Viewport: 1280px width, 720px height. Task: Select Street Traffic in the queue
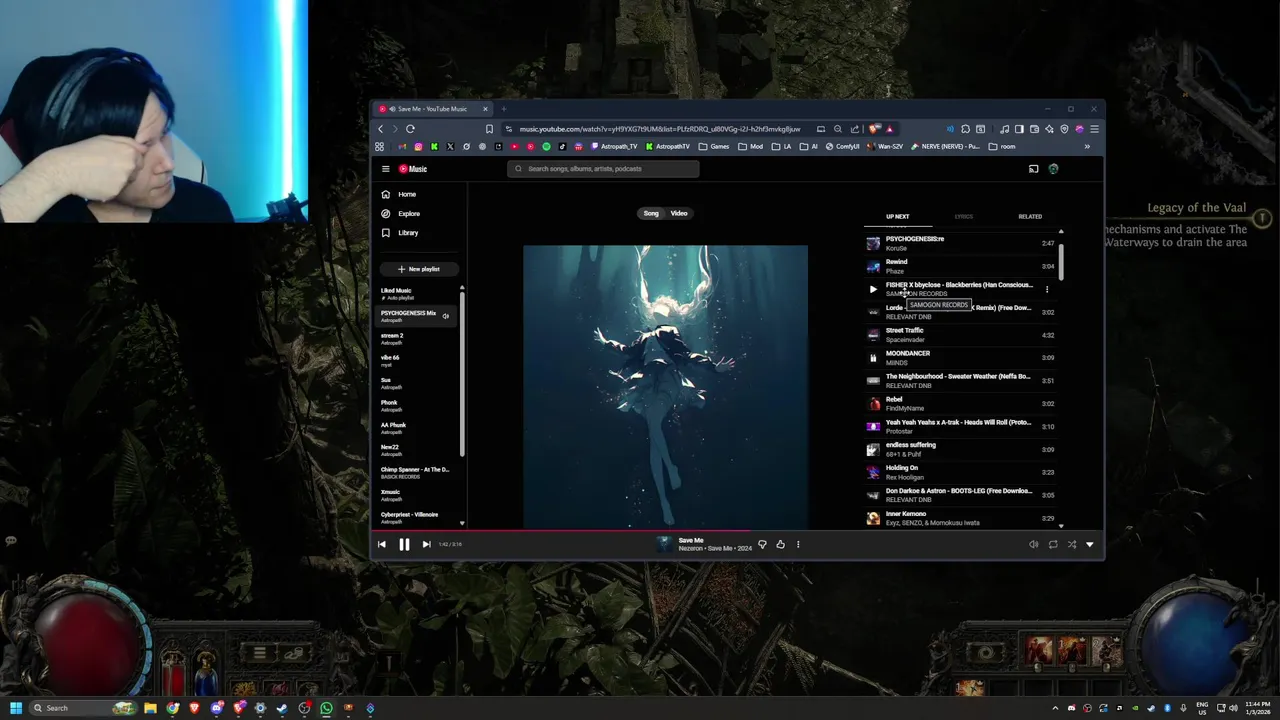pyautogui.click(x=960, y=335)
